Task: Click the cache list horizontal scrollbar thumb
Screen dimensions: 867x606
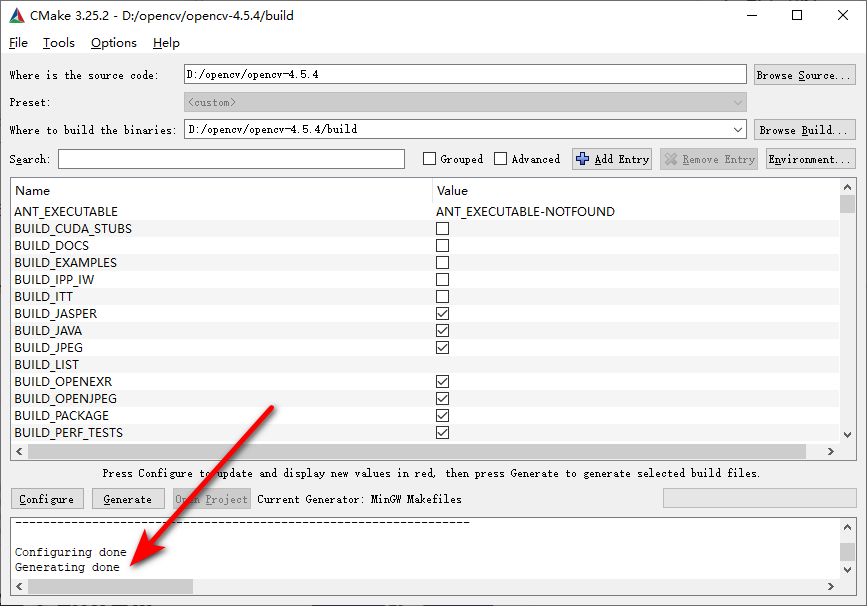Action: (417, 451)
